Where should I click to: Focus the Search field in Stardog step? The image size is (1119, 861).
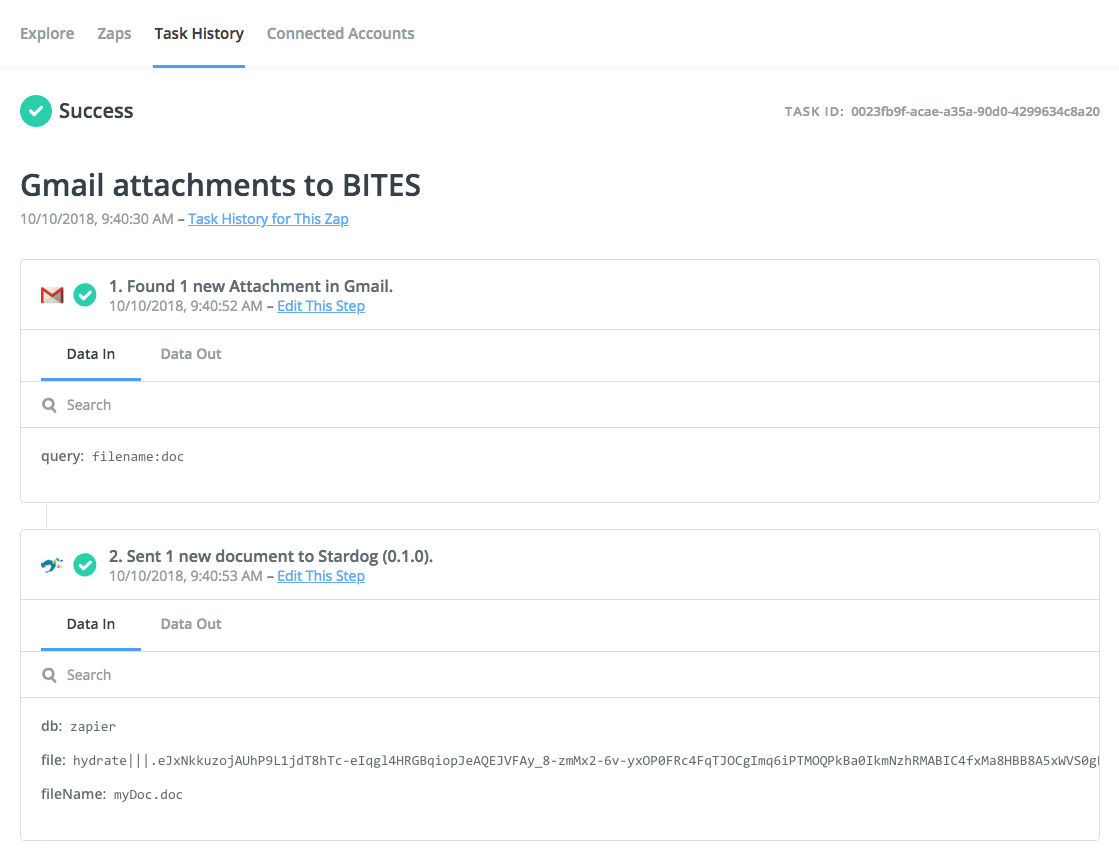[x=560, y=675]
